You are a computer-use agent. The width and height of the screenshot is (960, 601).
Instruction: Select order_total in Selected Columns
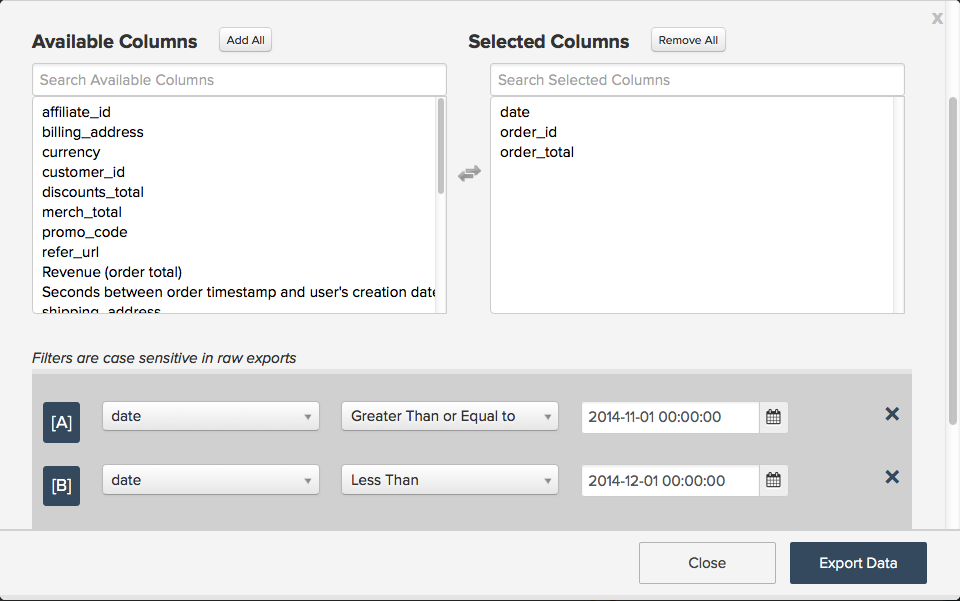pos(537,152)
